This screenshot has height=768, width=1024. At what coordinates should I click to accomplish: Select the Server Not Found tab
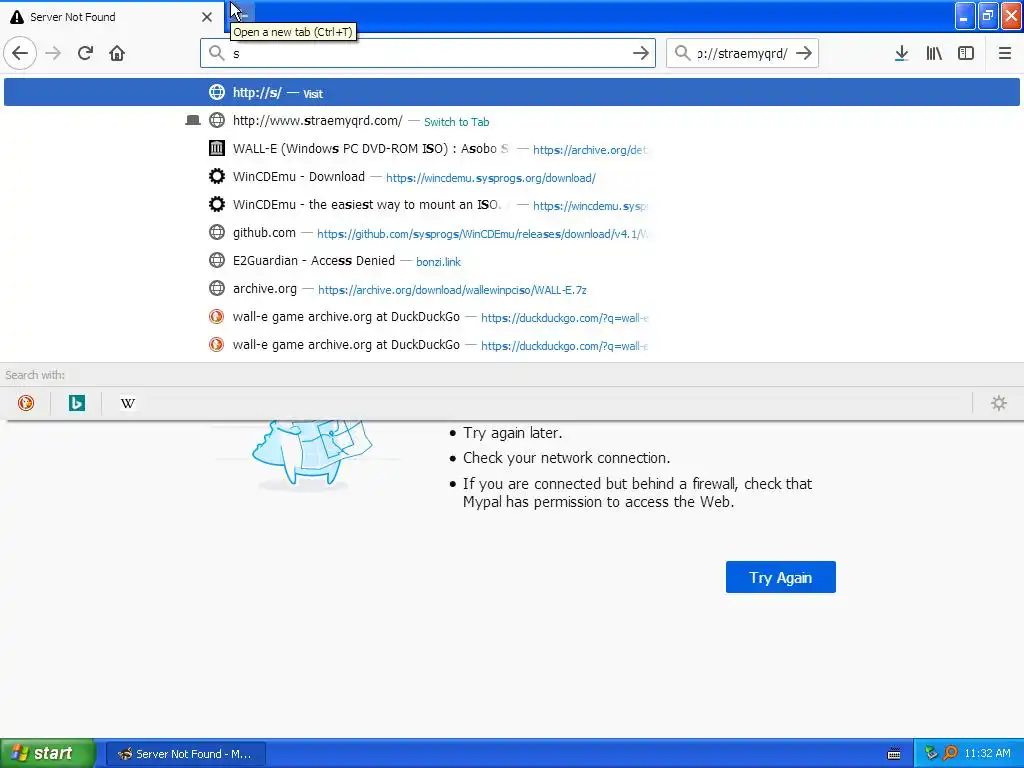pos(112,17)
